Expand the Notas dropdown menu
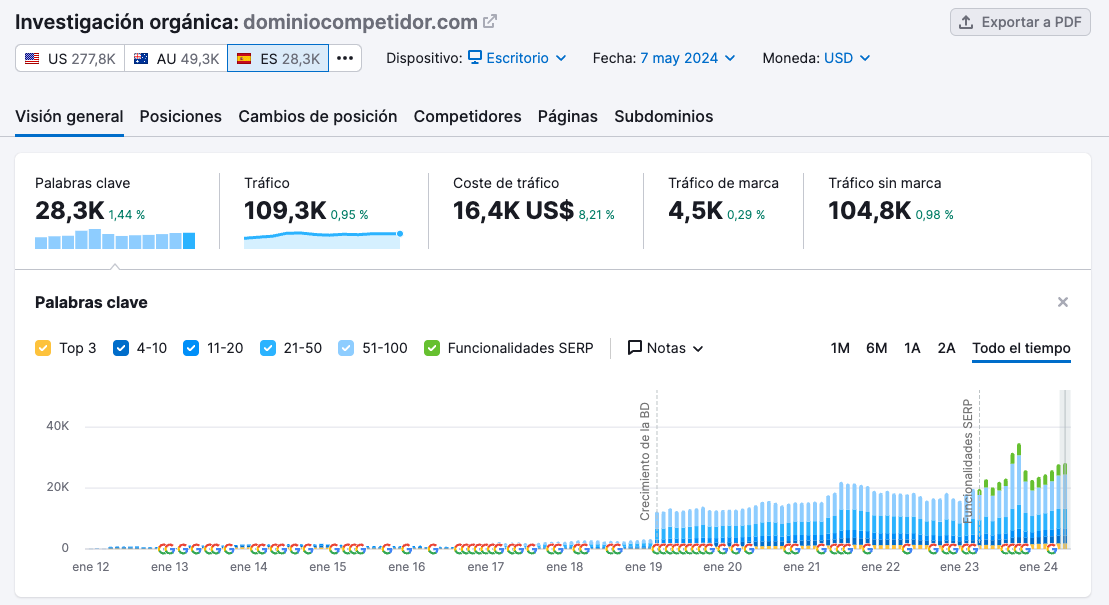Image resolution: width=1109 pixels, height=605 pixels. [x=666, y=348]
